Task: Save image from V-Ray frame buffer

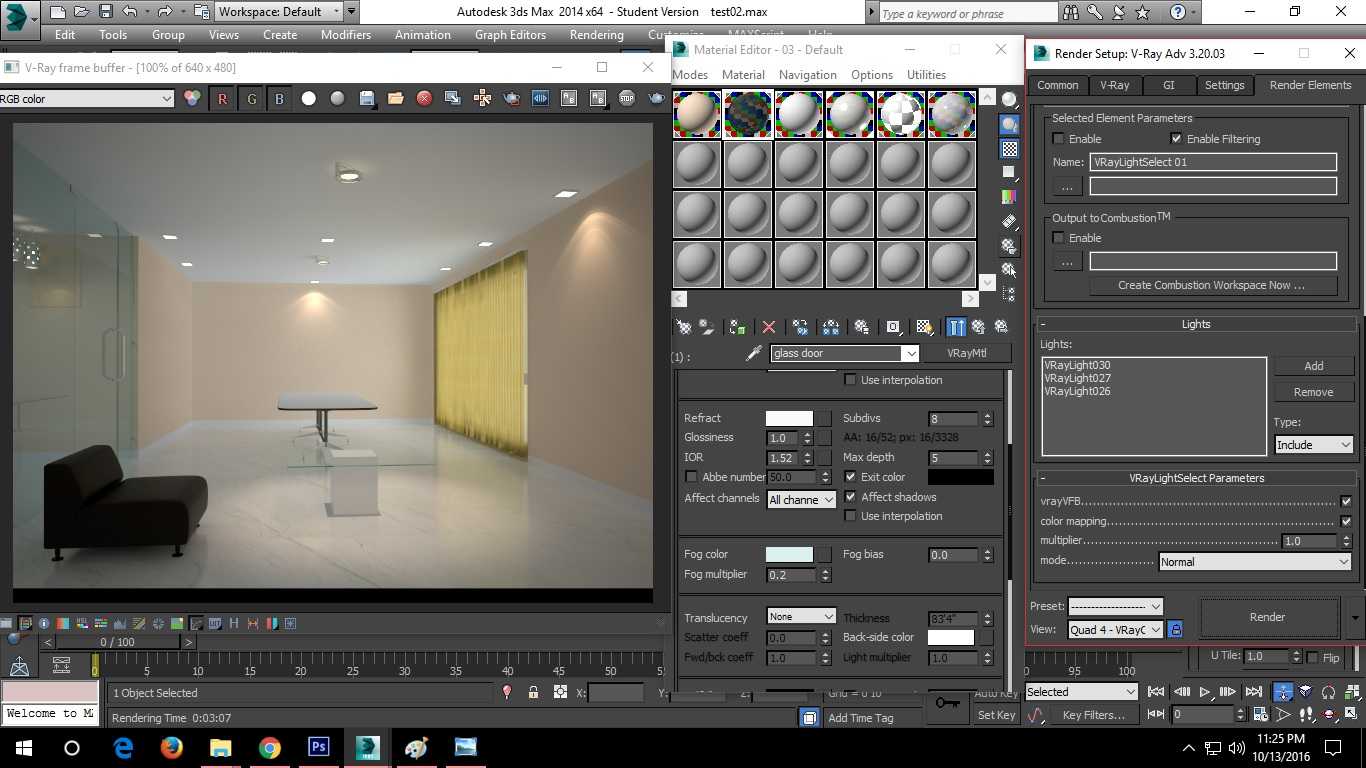Action: 367,98
